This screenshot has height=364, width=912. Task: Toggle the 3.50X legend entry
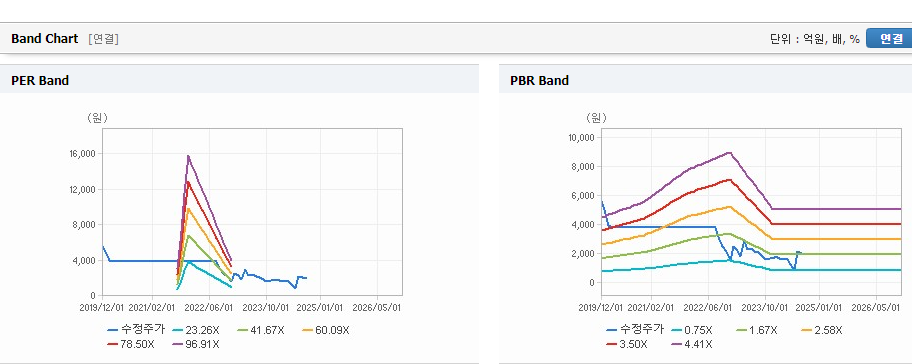[626, 344]
